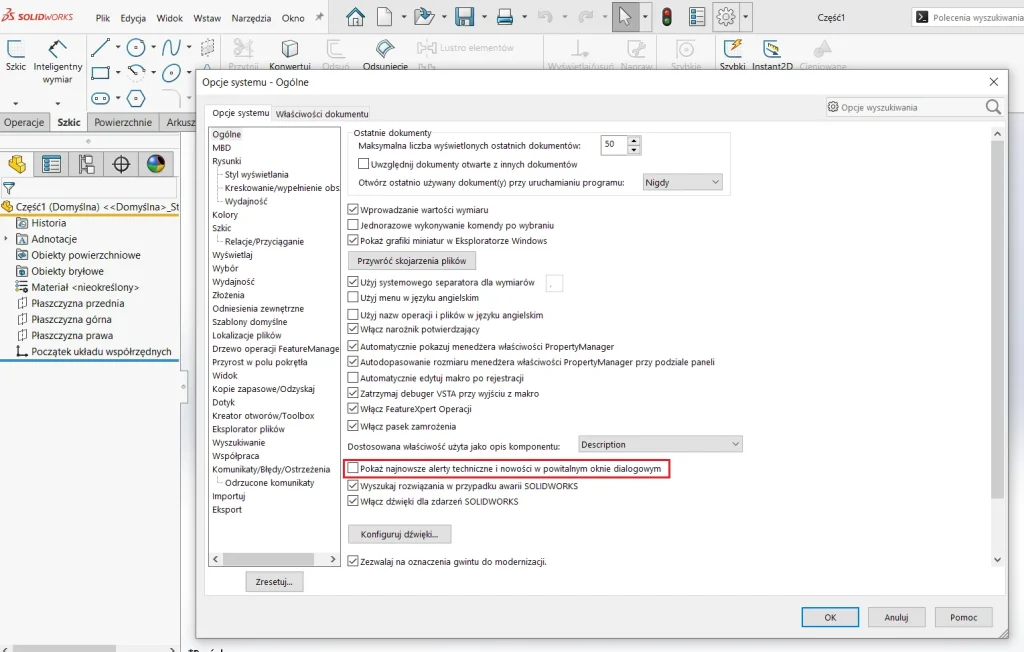Switch to the Operacje command tab

(x=24, y=122)
